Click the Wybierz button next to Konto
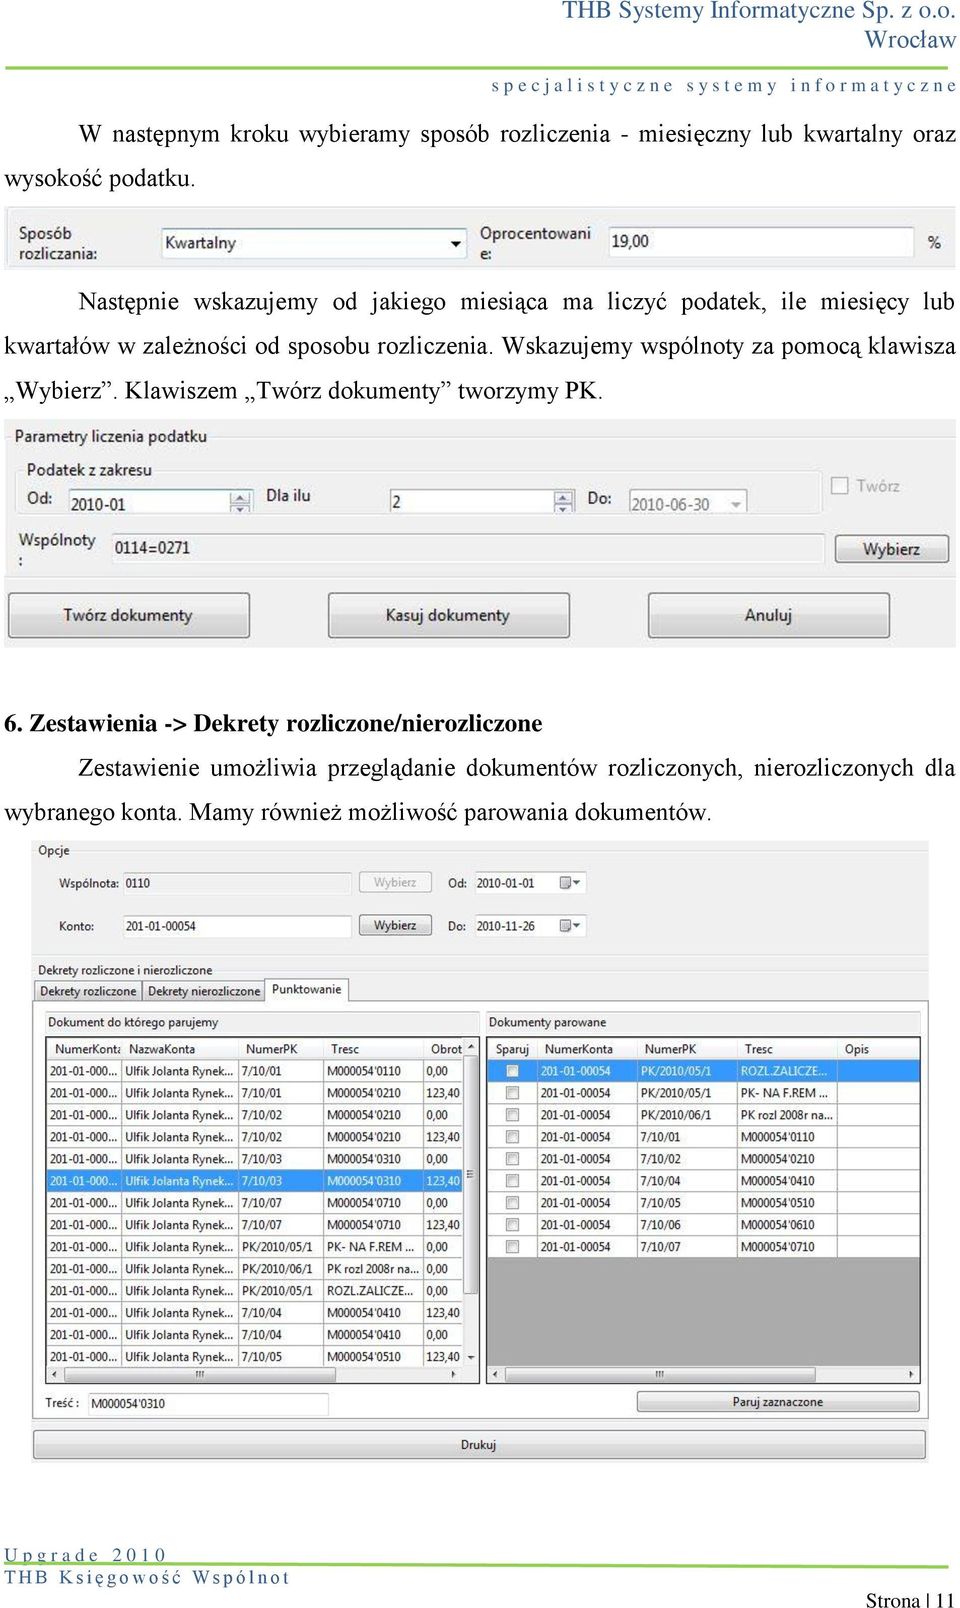 (395, 926)
